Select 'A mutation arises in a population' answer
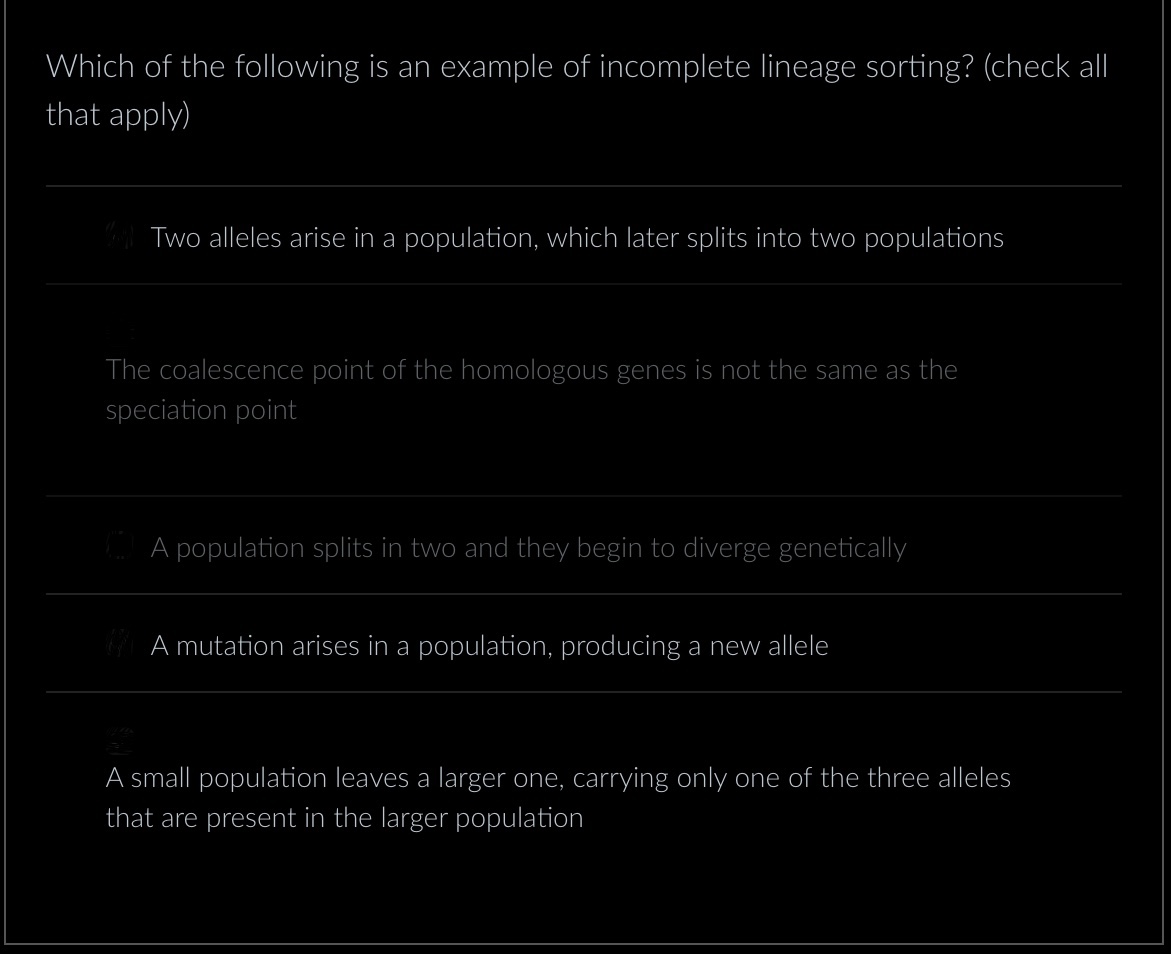The height and width of the screenshot is (954, 1171). pyautogui.click(x=489, y=645)
